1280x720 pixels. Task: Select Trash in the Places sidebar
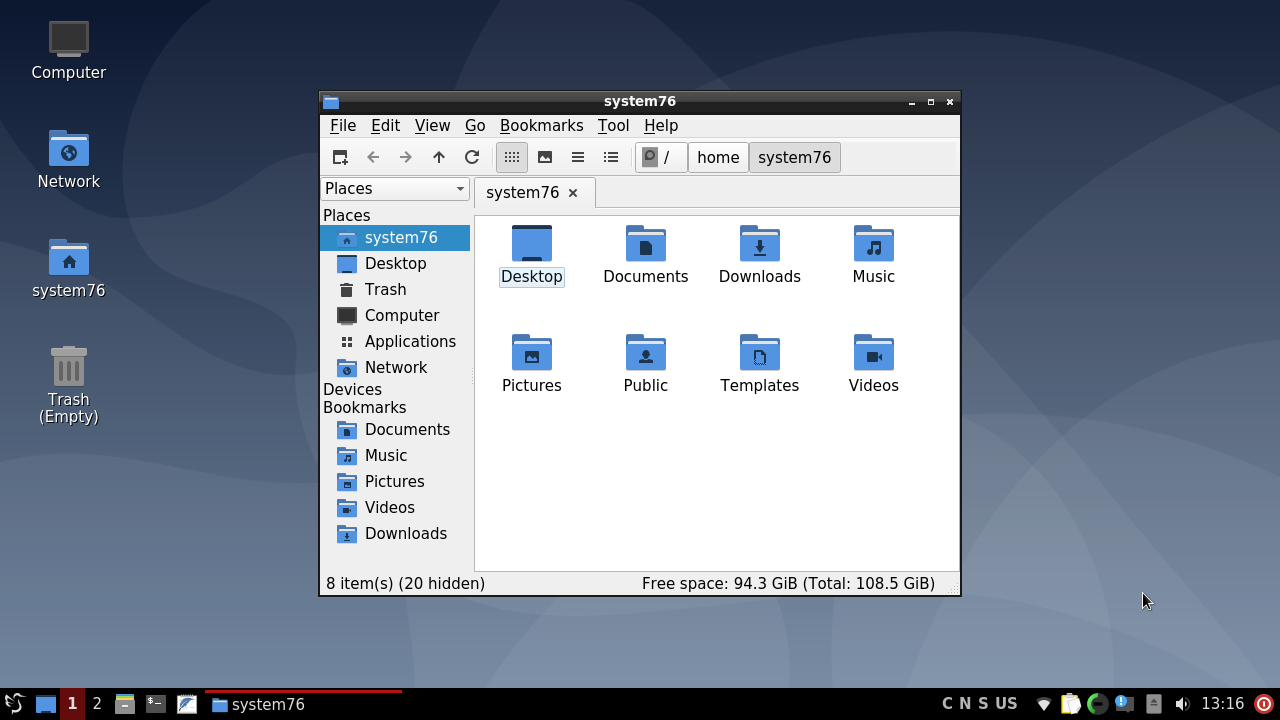[x=385, y=289]
